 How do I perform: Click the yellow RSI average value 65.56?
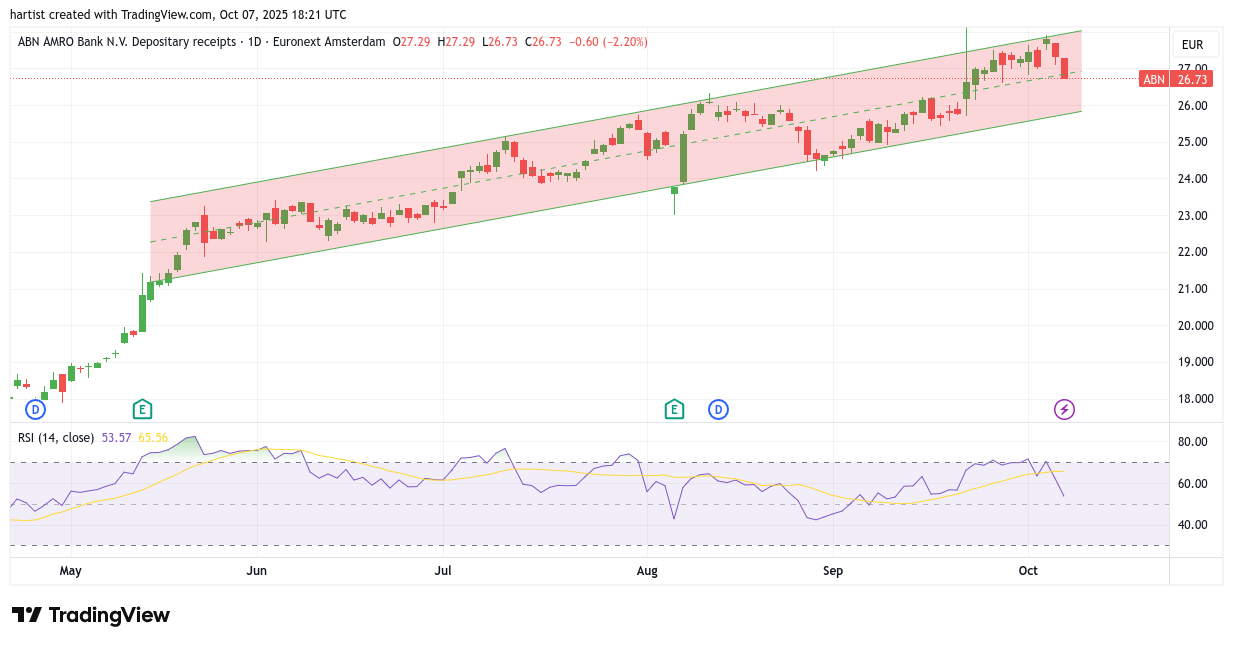(x=153, y=437)
